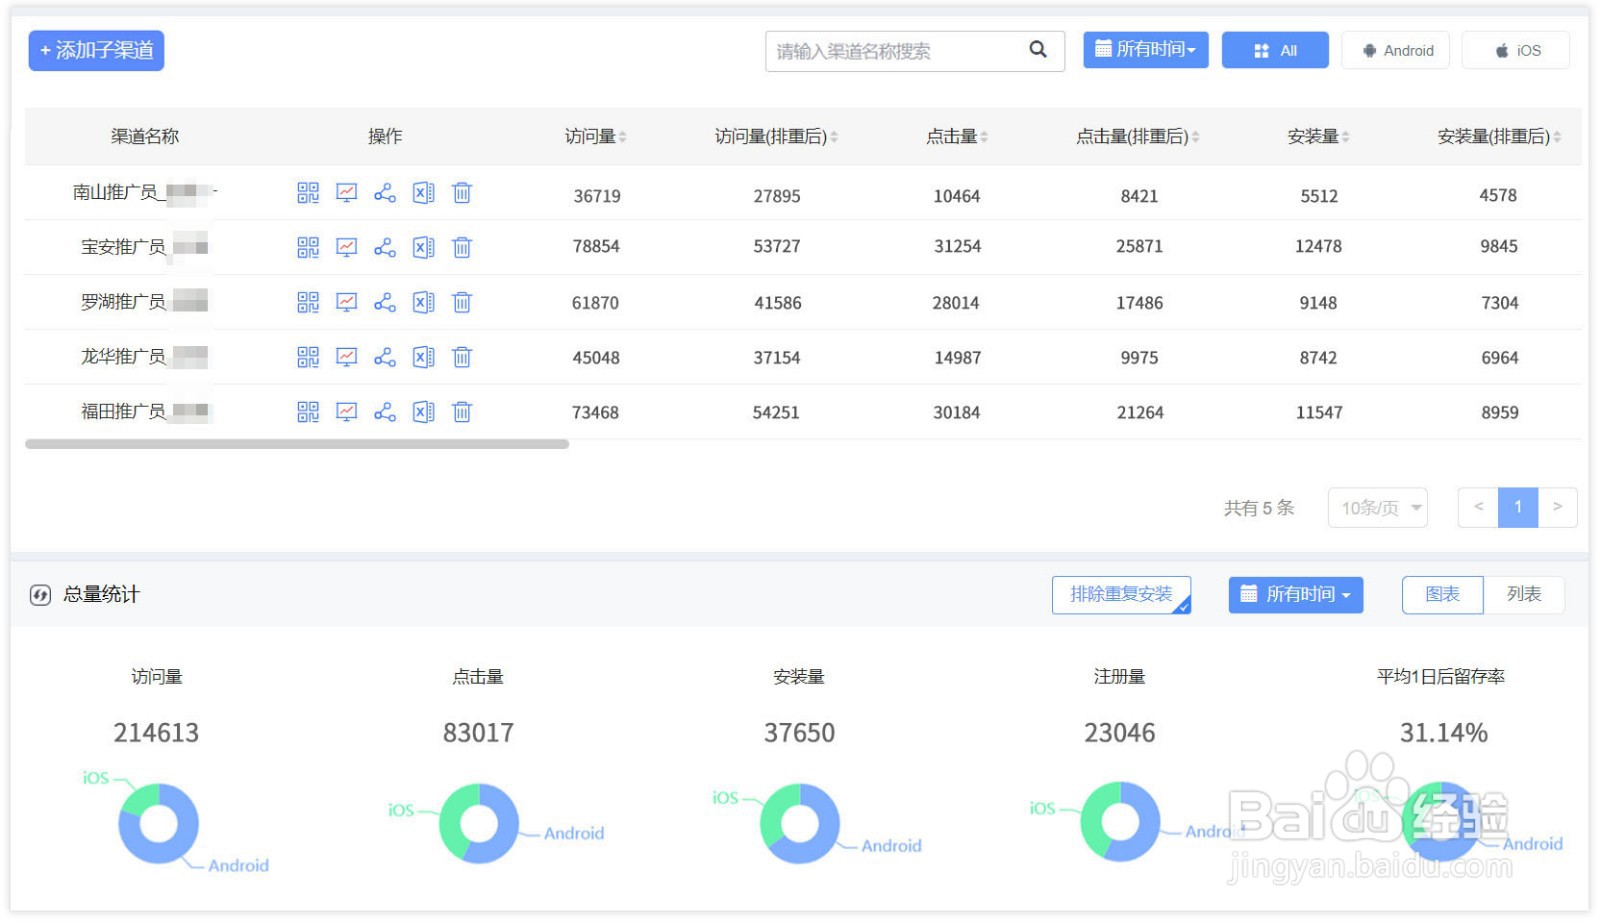The width and height of the screenshot is (1600, 921).
Task: Open QR code for 南山推广员 channel
Action: pyautogui.click(x=308, y=193)
